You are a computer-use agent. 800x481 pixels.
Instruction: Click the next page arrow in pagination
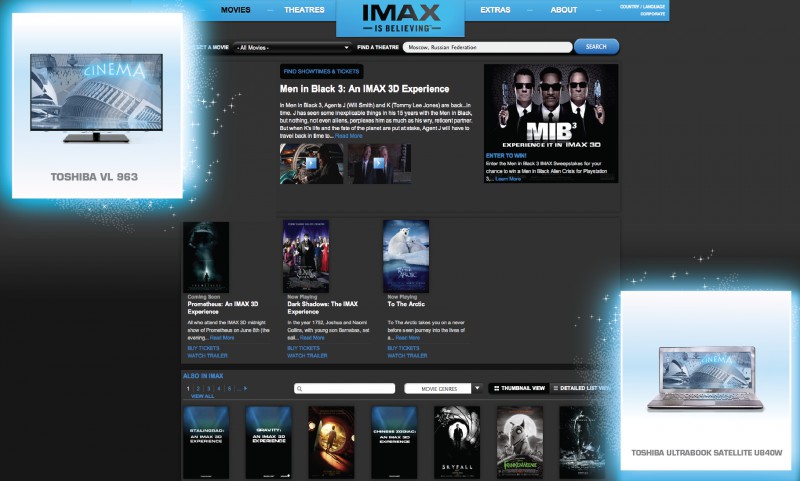(245, 389)
